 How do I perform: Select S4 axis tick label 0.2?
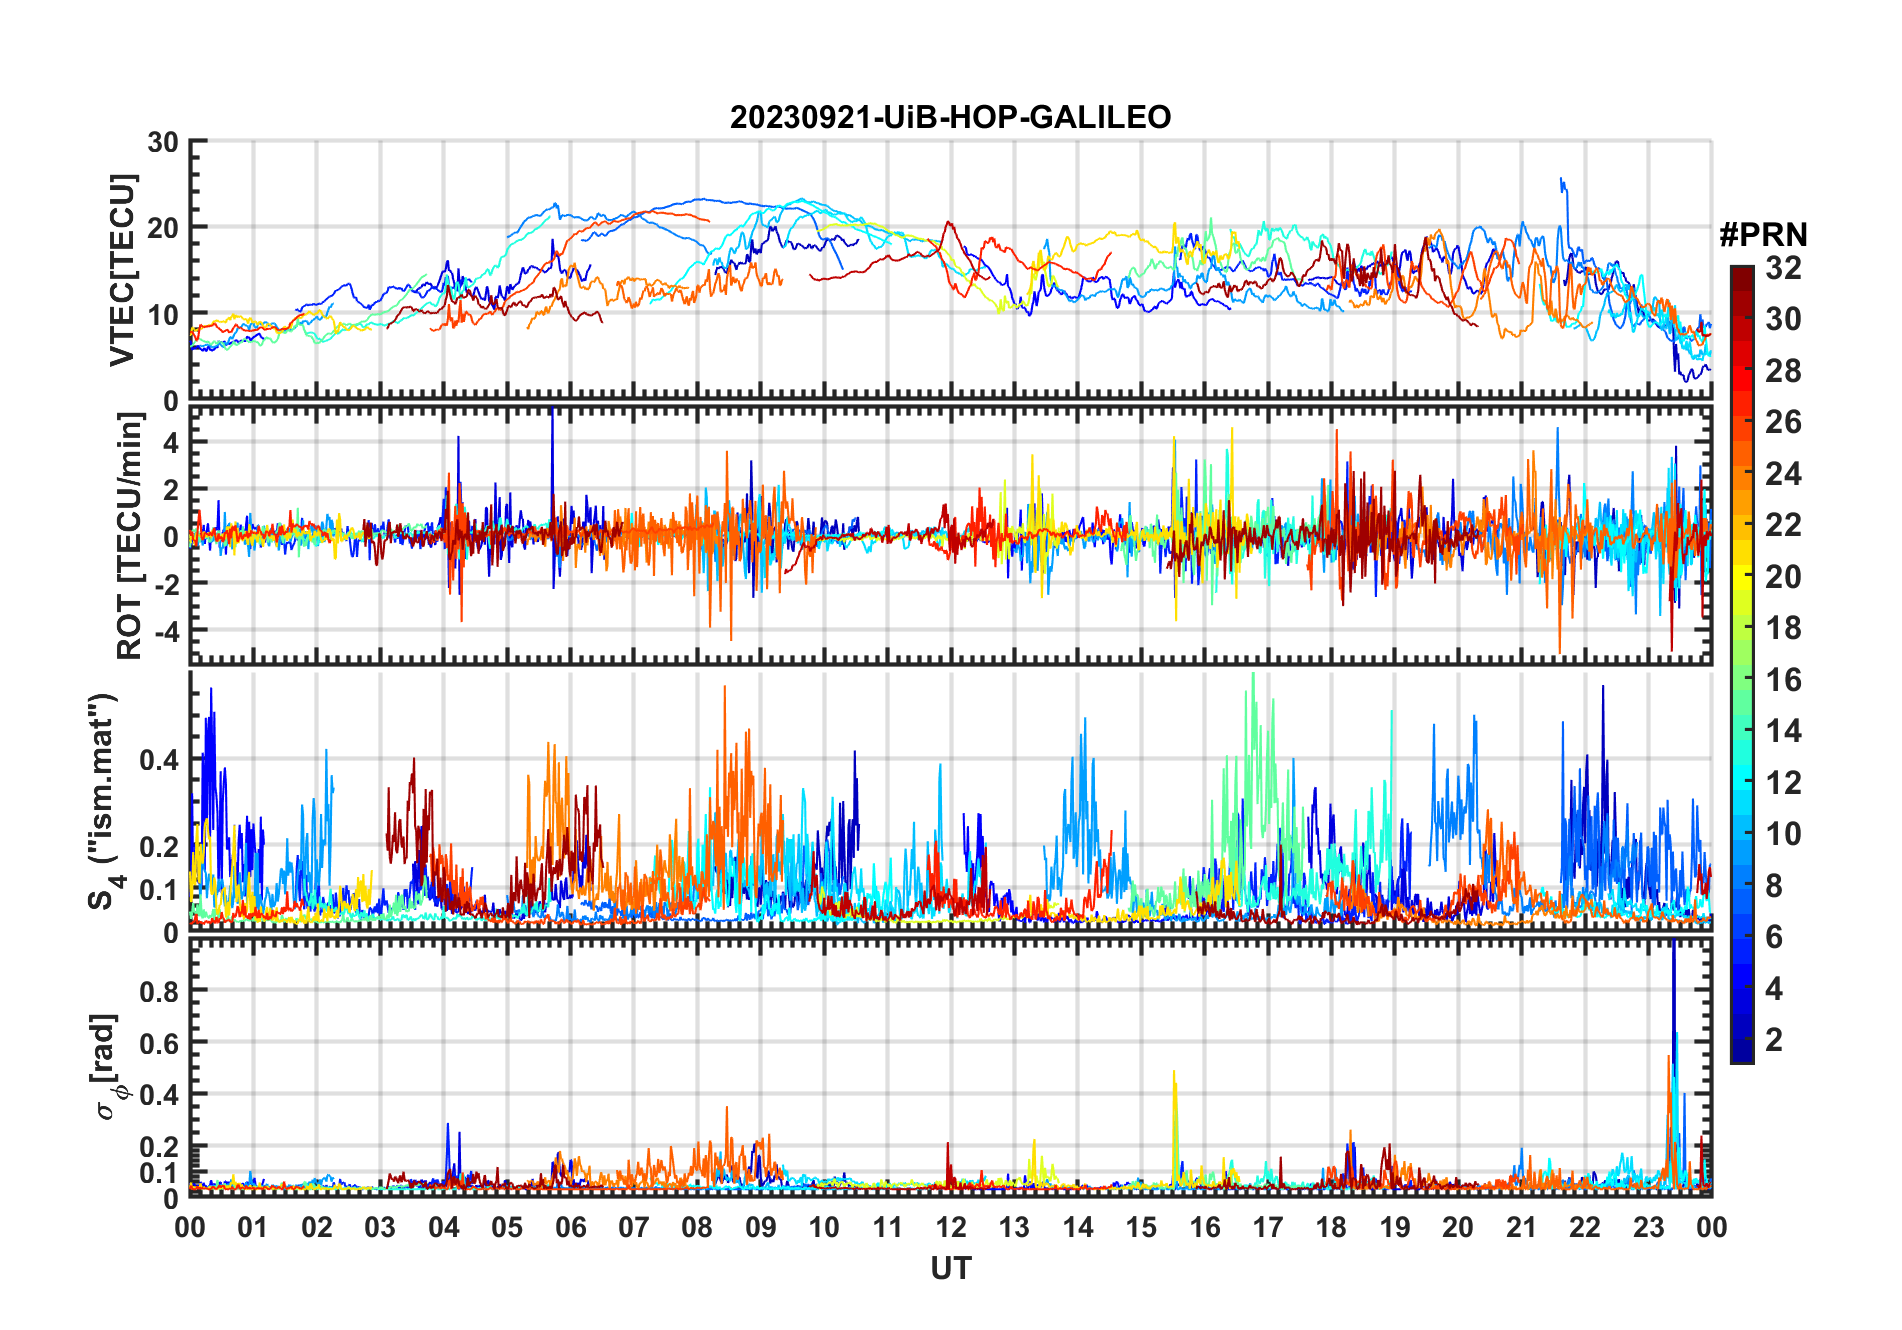(159, 847)
